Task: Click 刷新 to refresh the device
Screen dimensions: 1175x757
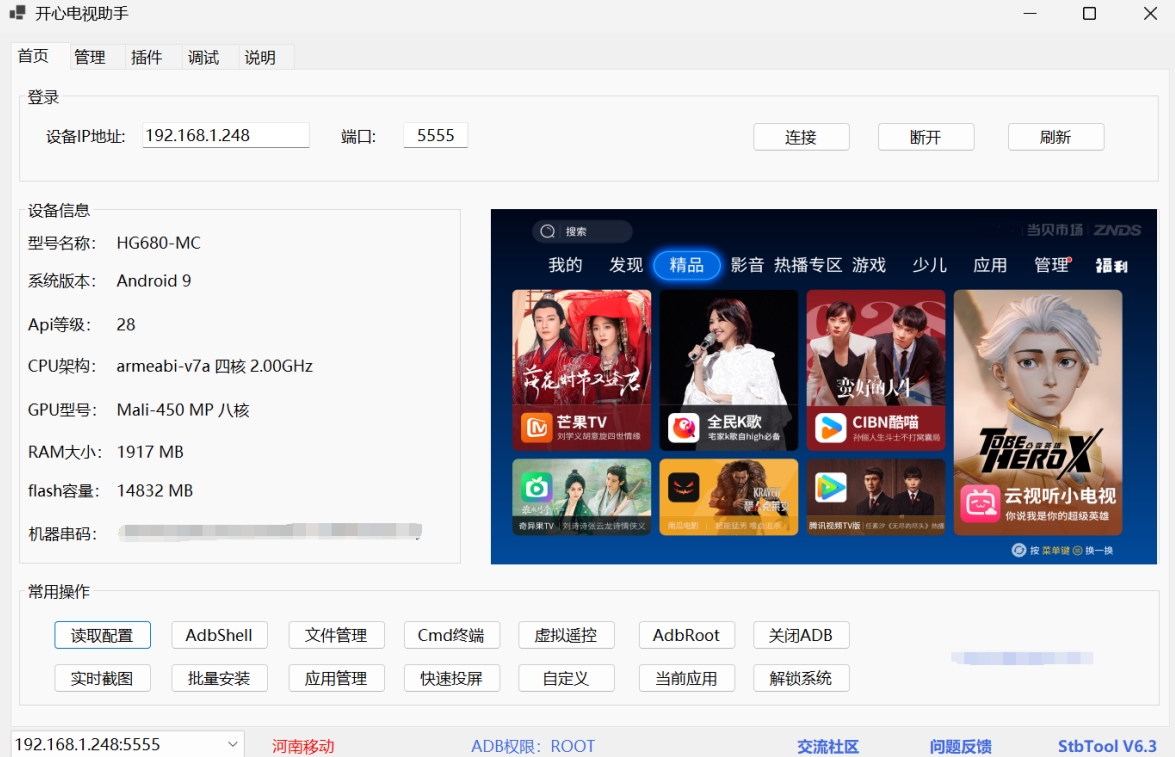Action: pos(1056,136)
